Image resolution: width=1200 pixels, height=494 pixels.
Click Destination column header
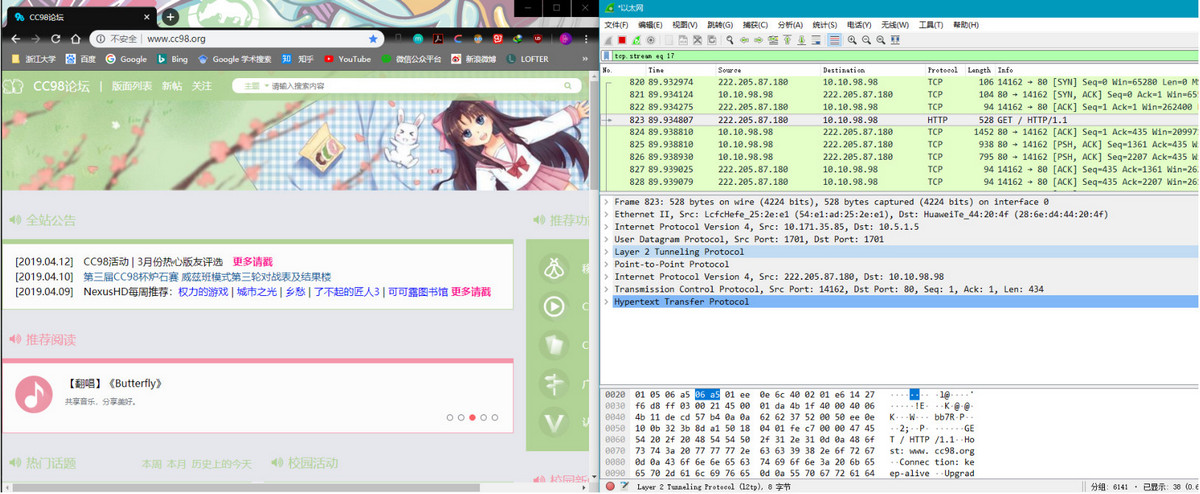845,70
